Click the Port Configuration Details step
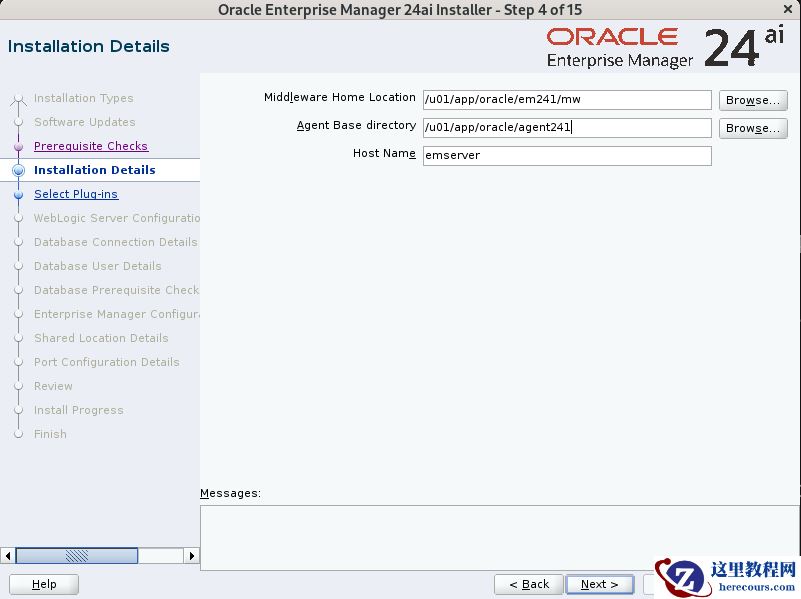The height and width of the screenshot is (599, 801). coord(107,362)
